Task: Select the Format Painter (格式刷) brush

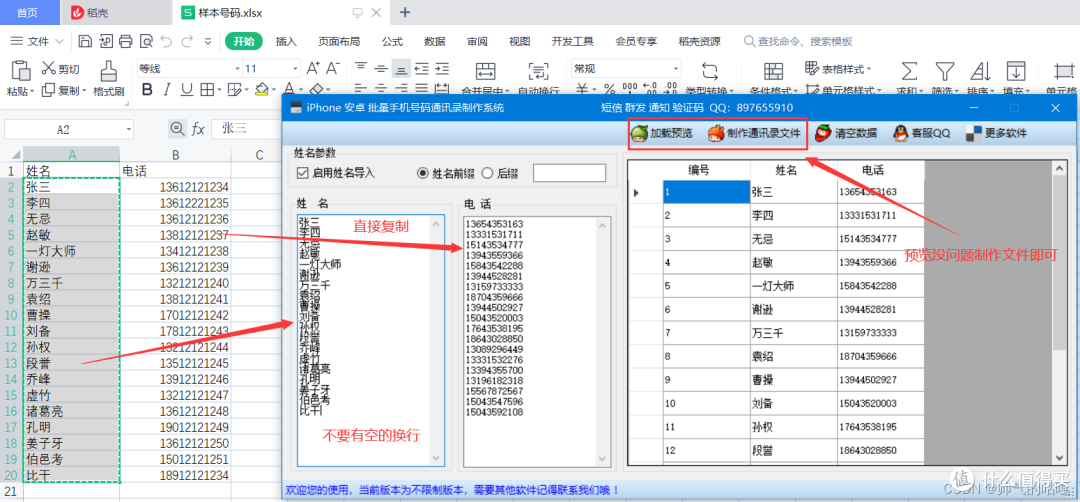Action: pos(108,79)
